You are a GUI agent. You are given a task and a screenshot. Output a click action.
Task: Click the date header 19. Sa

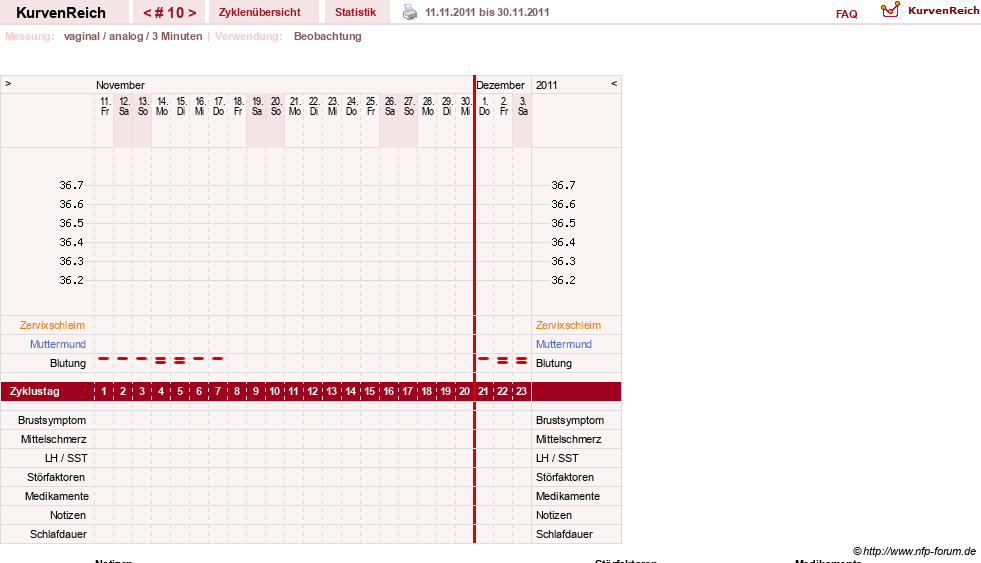pyautogui.click(x=257, y=106)
